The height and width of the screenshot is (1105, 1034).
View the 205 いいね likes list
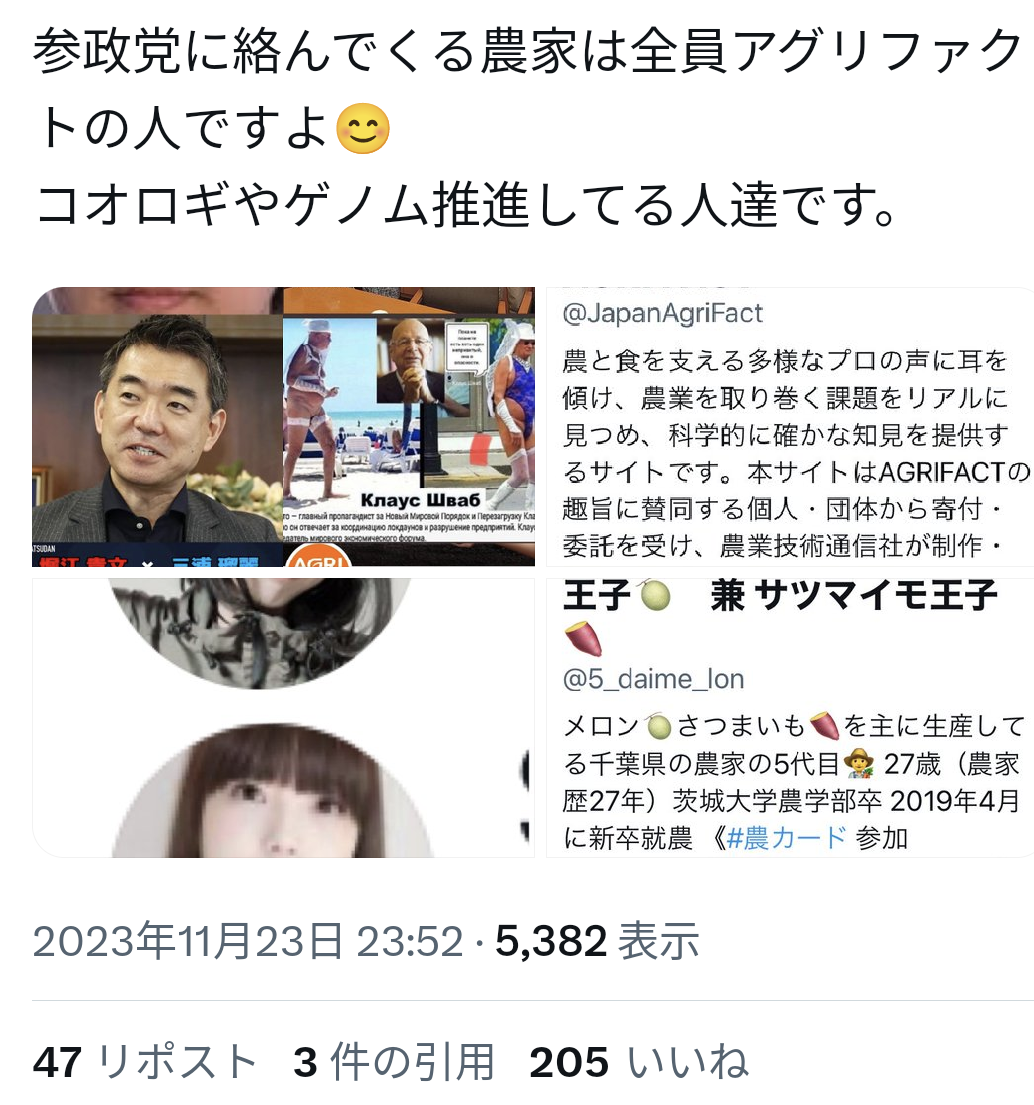pyautogui.click(x=639, y=1062)
